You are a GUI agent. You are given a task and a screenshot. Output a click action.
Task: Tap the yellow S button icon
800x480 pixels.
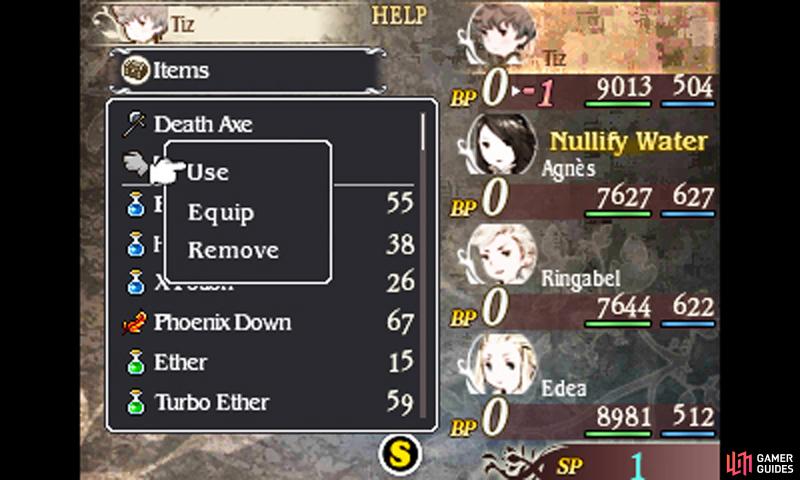pyautogui.click(x=401, y=454)
